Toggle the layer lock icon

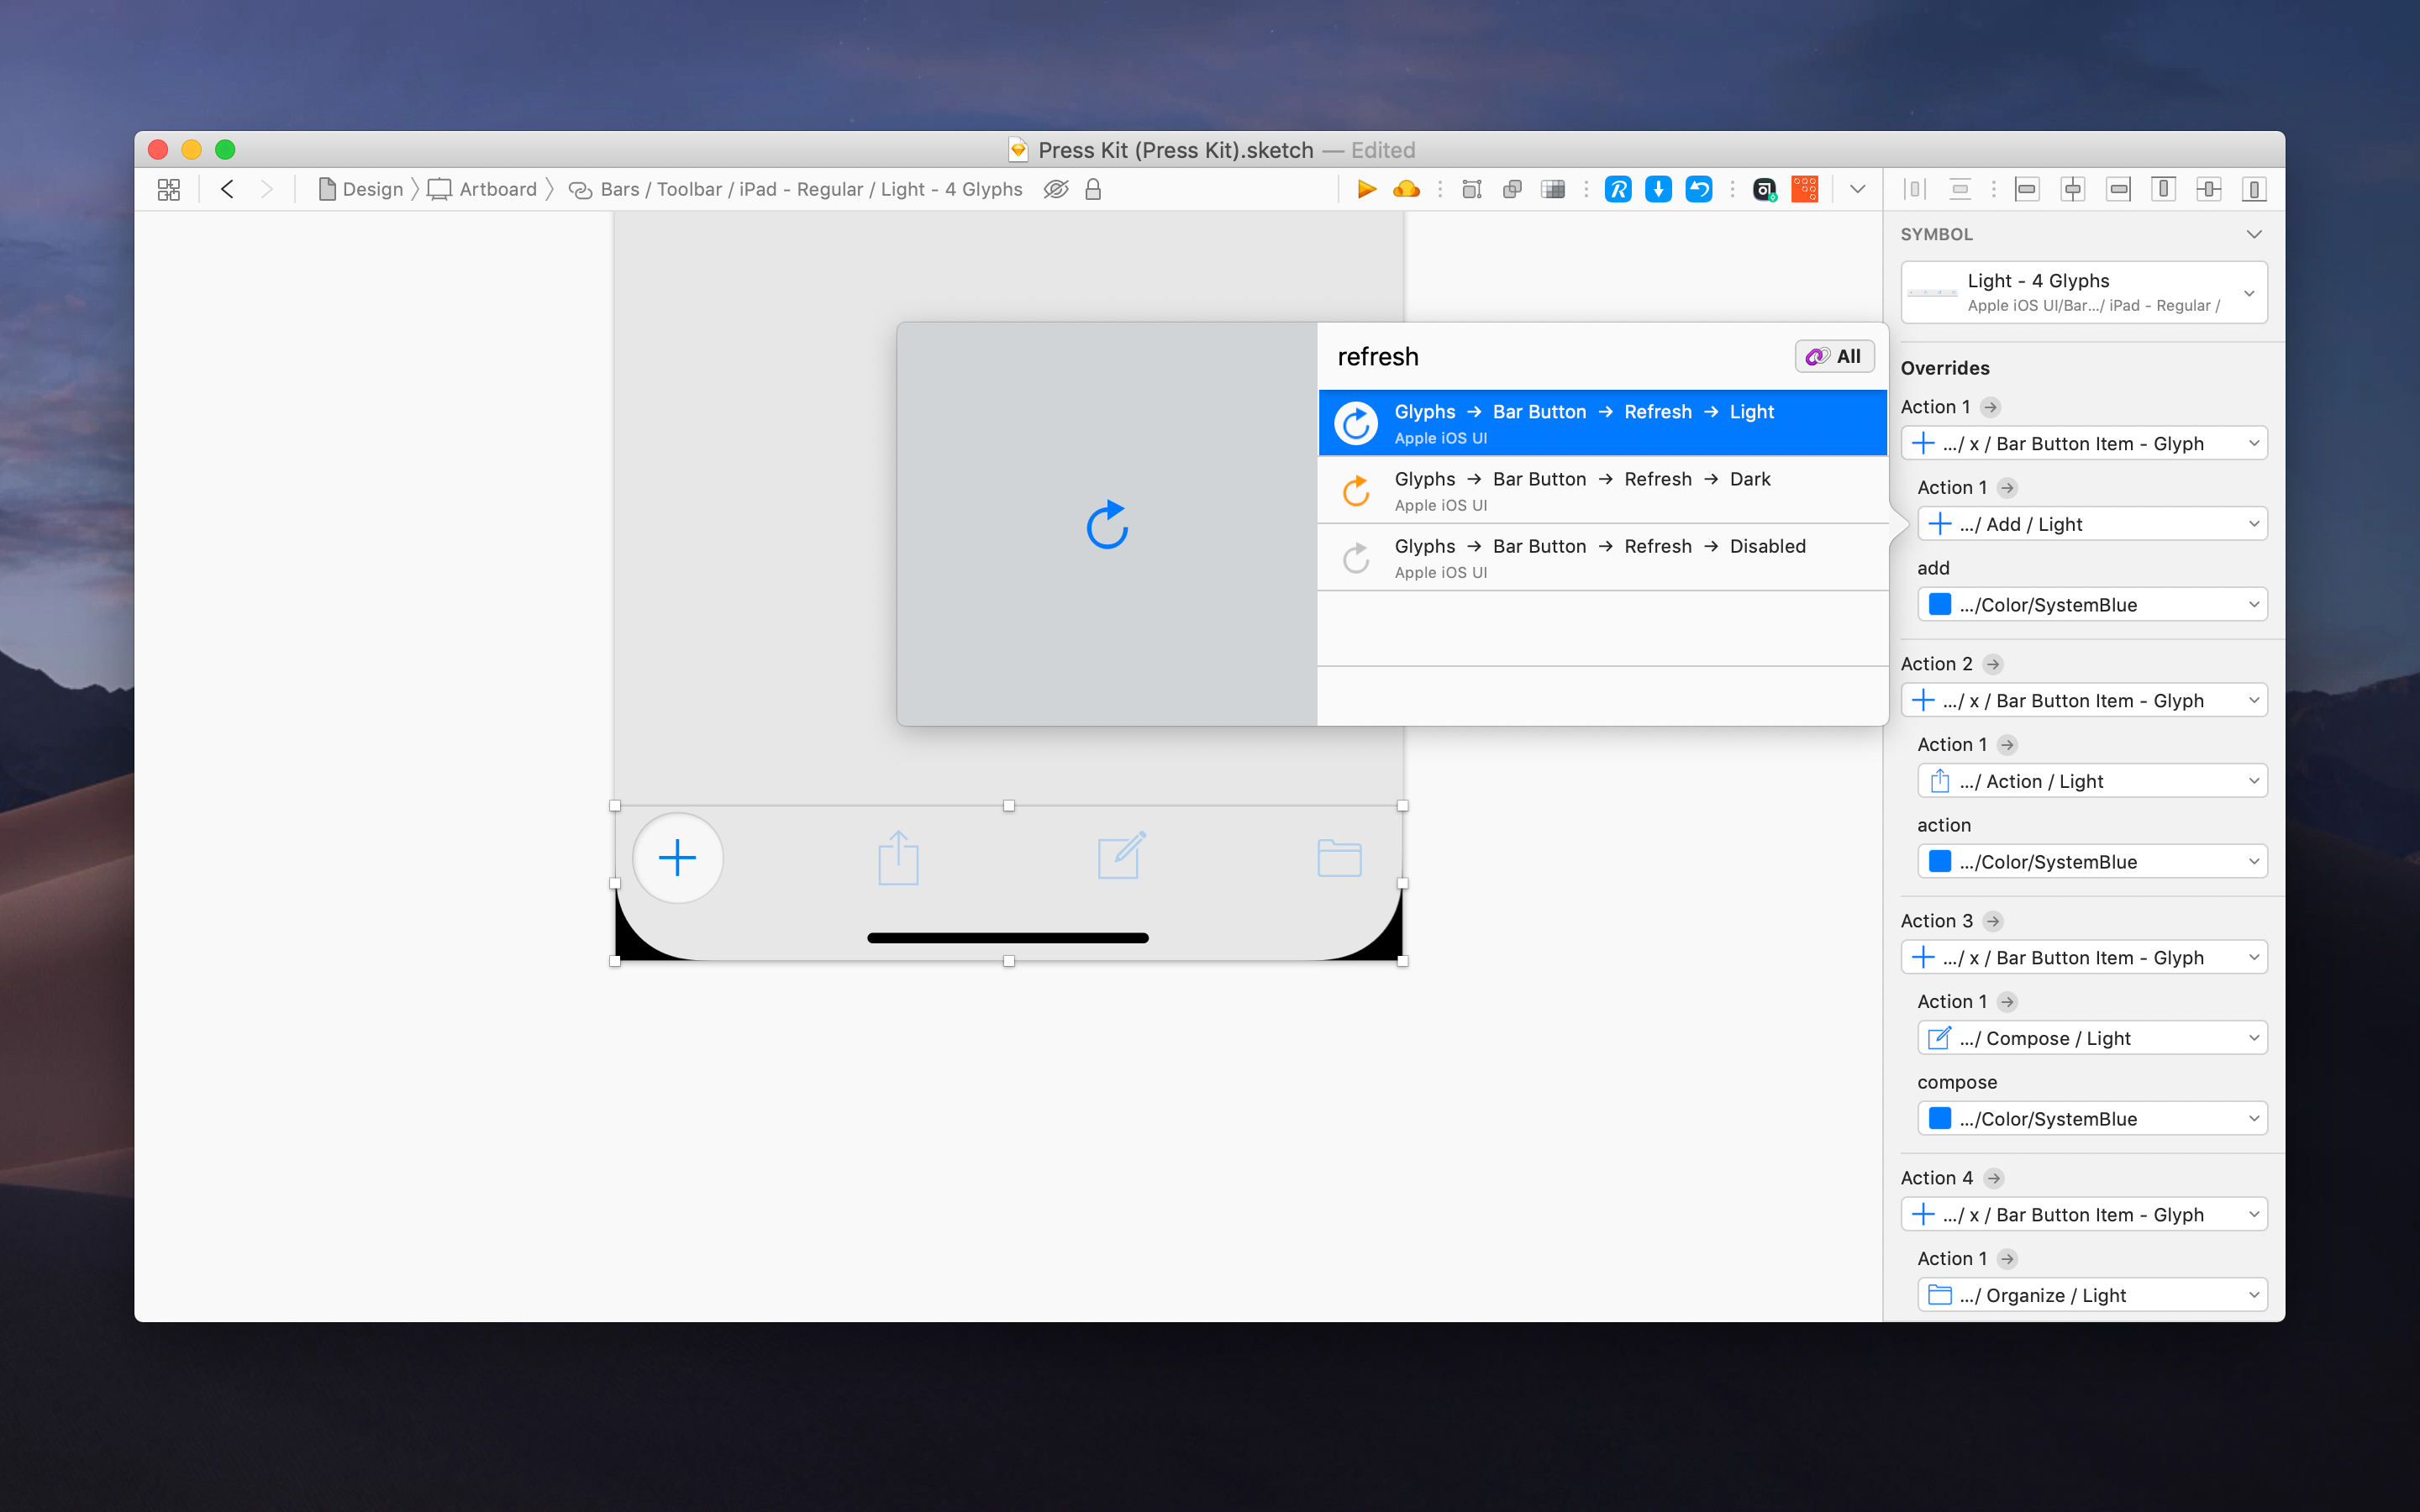[x=1093, y=189]
